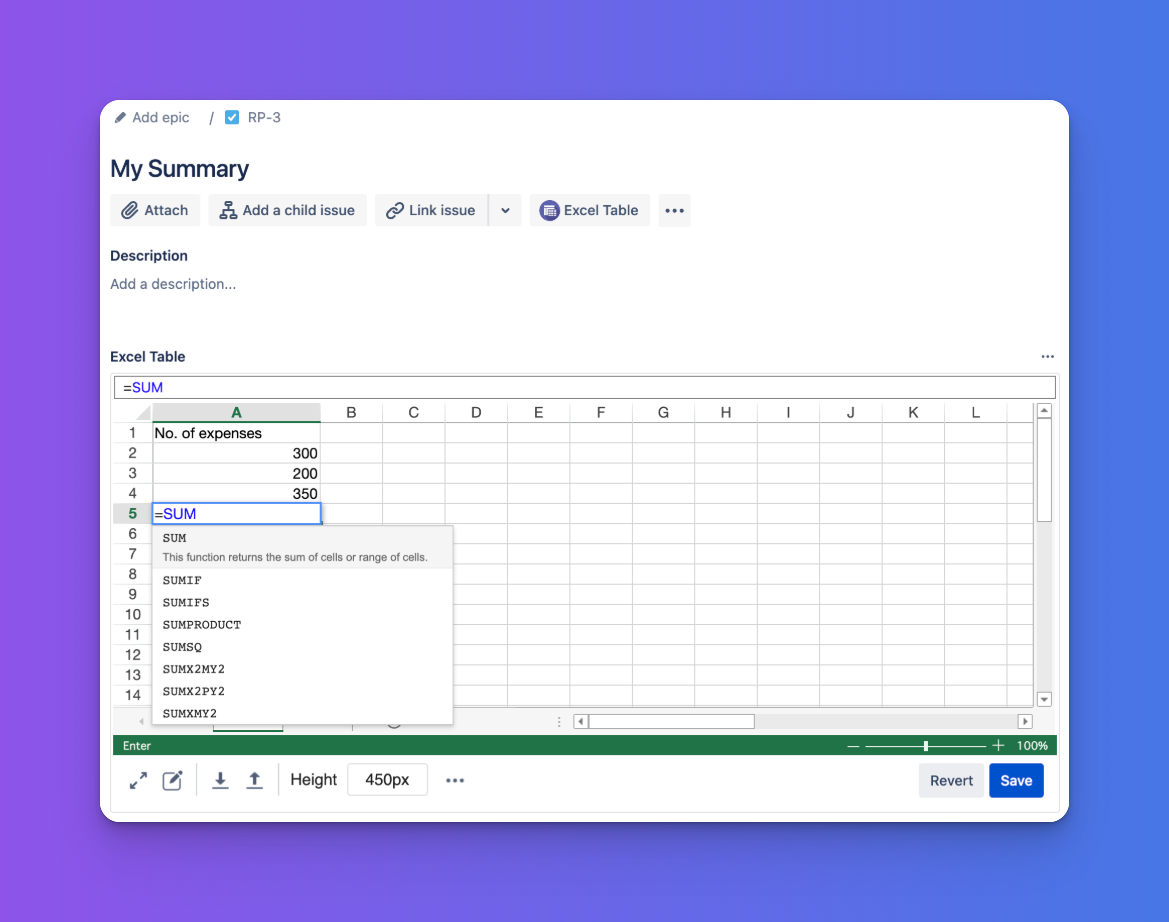Click the download arrow icon
This screenshot has width=1169, height=922.
(x=221, y=781)
